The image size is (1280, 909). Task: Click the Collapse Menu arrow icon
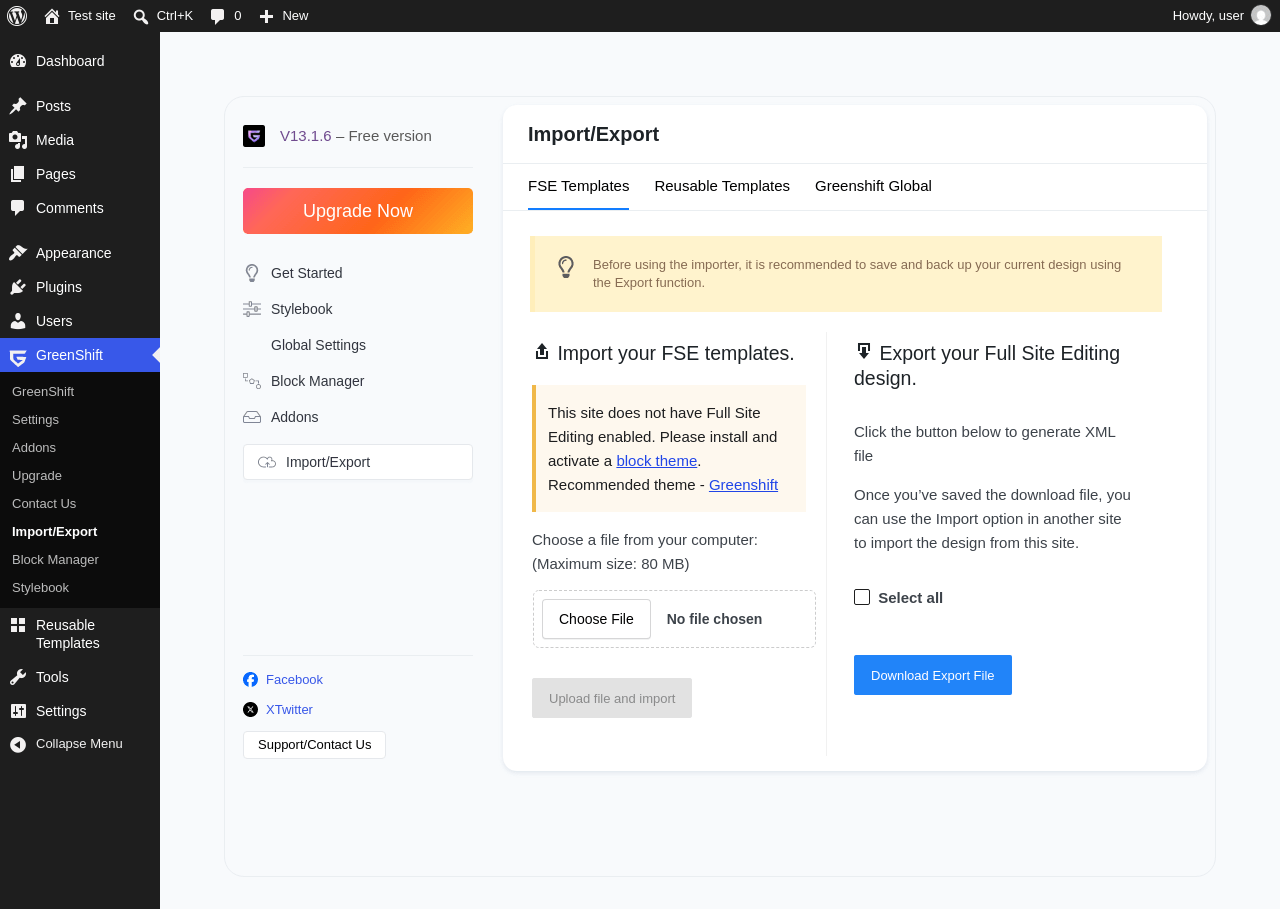click(x=18, y=744)
